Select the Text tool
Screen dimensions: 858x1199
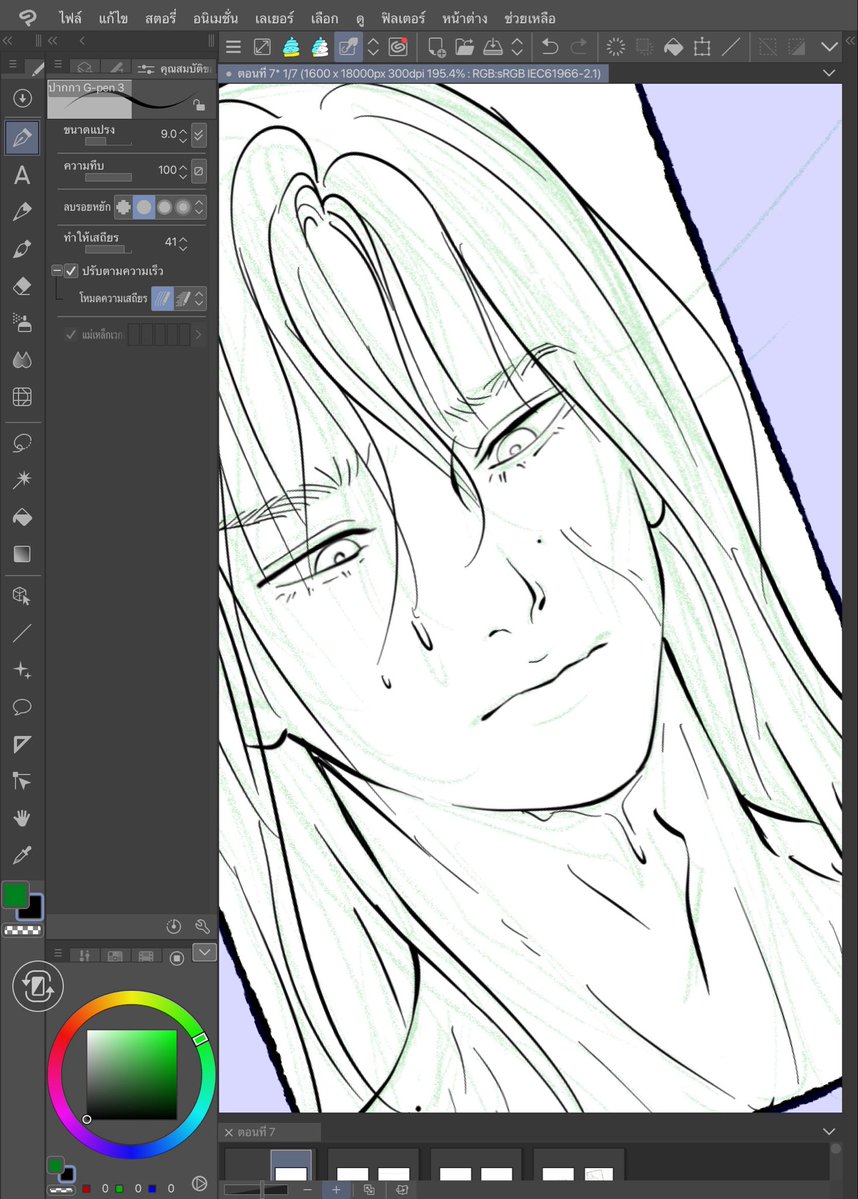pos(22,175)
